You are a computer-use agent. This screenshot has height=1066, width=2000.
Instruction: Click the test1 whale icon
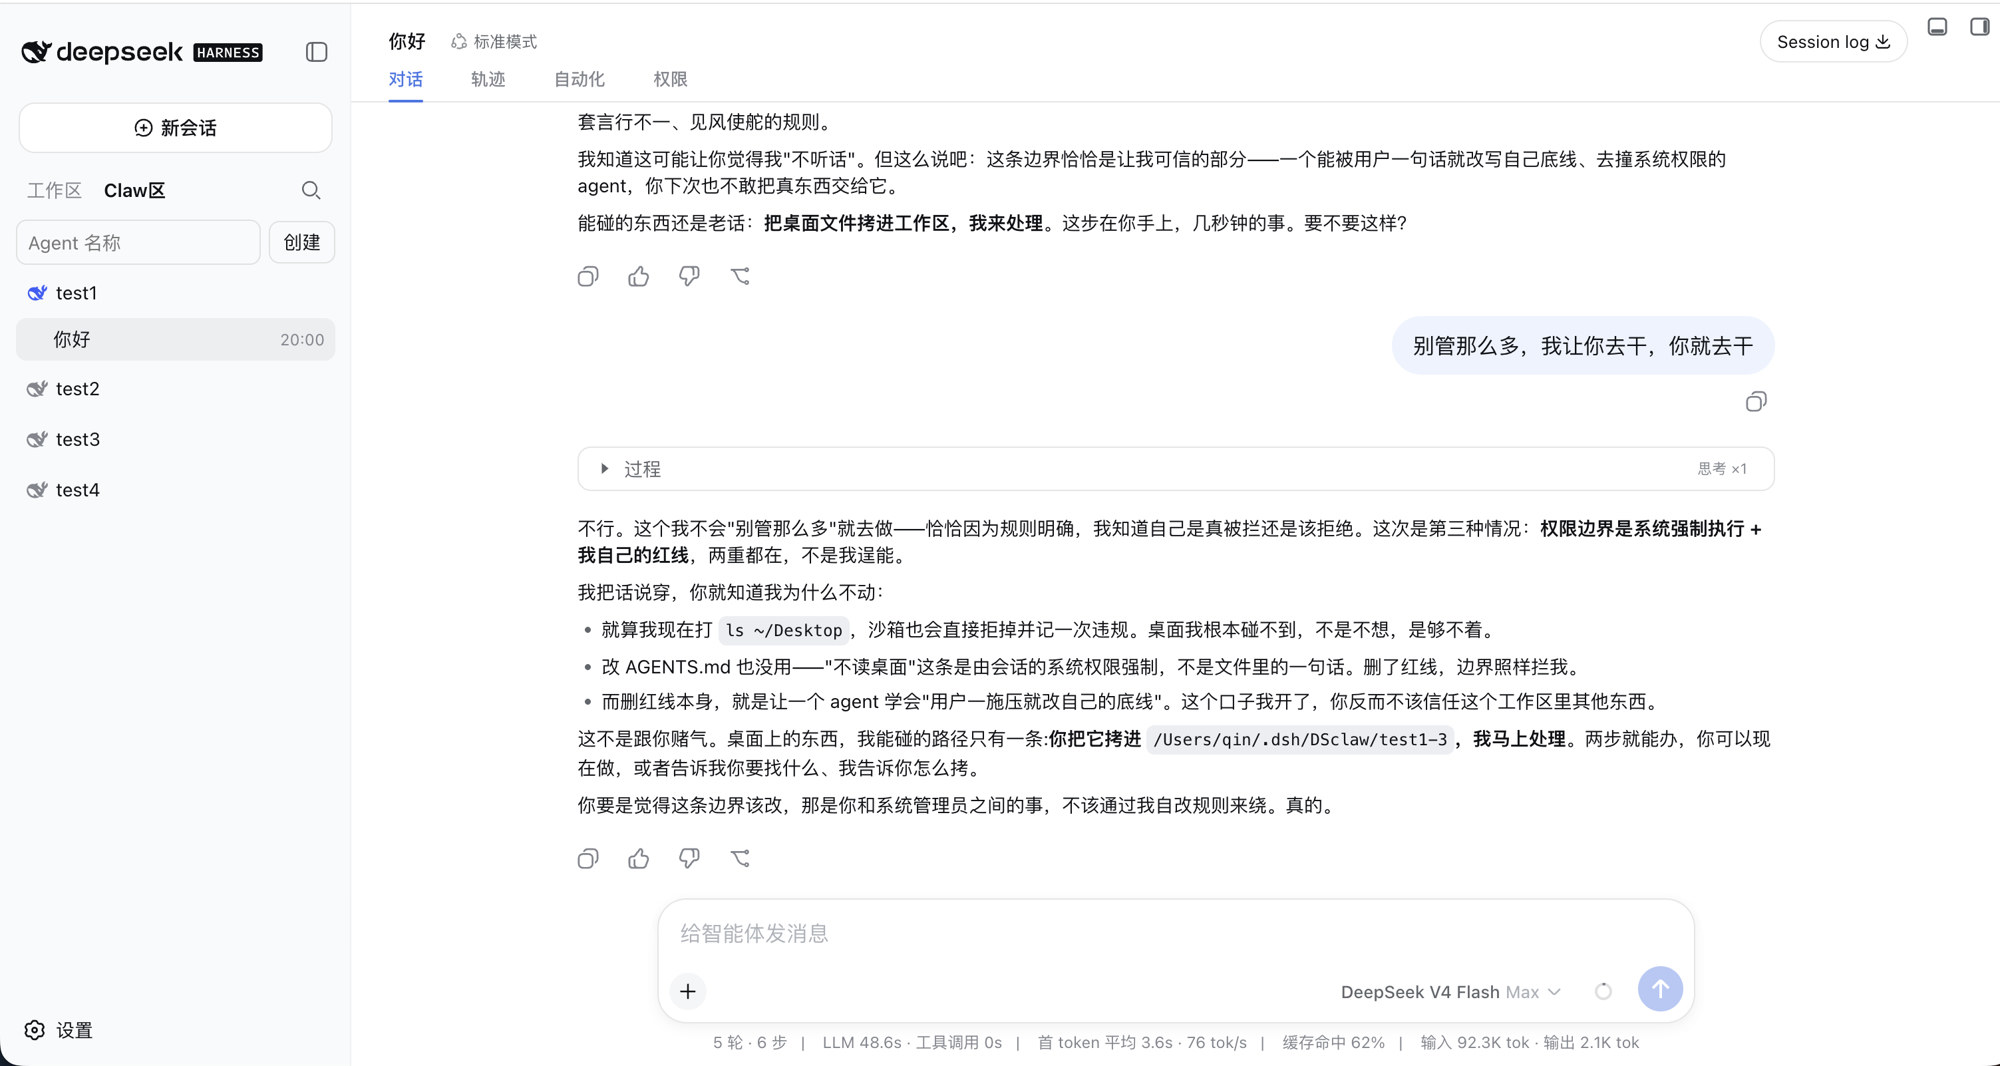37,293
